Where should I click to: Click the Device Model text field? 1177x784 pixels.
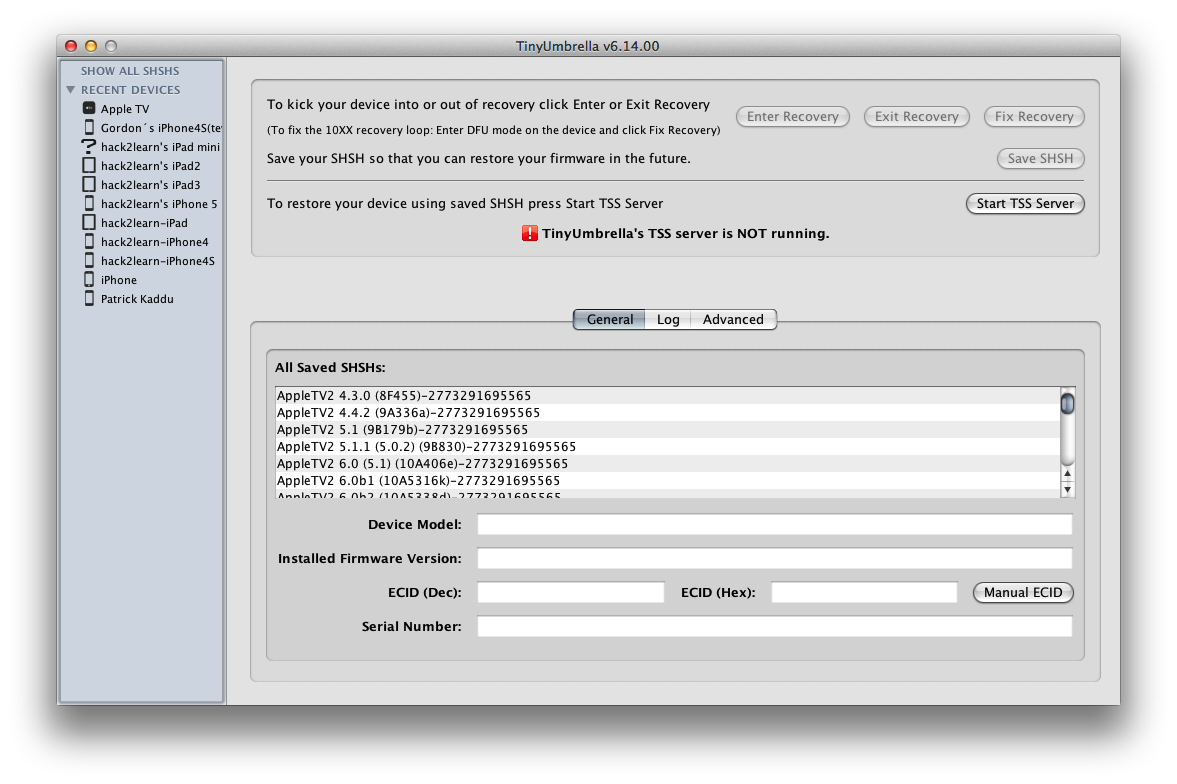coord(774,525)
